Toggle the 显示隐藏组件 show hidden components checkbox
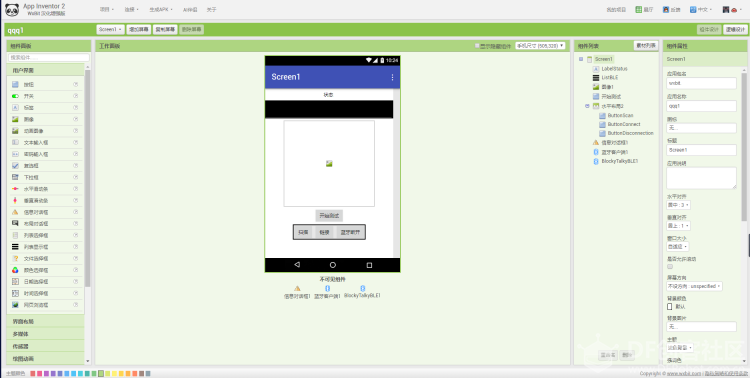This screenshot has height=378, width=750. 477,46
